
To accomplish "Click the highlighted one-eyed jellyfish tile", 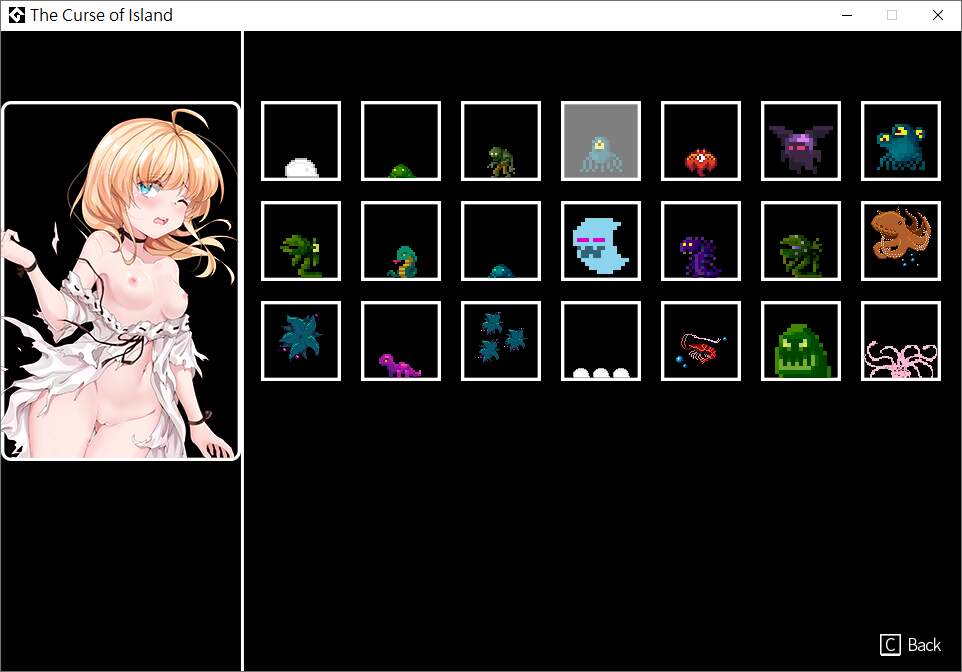I will pyautogui.click(x=601, y=141).
